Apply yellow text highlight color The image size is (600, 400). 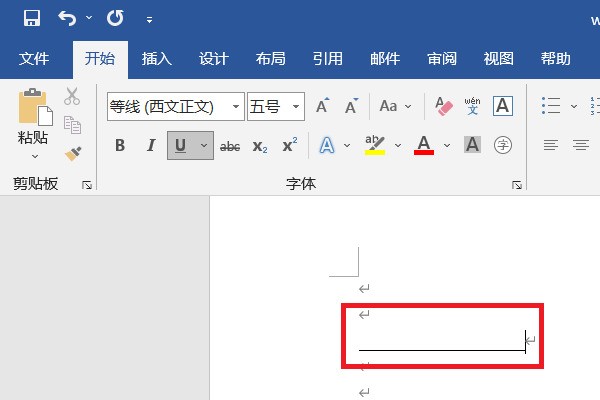[375, 145]
